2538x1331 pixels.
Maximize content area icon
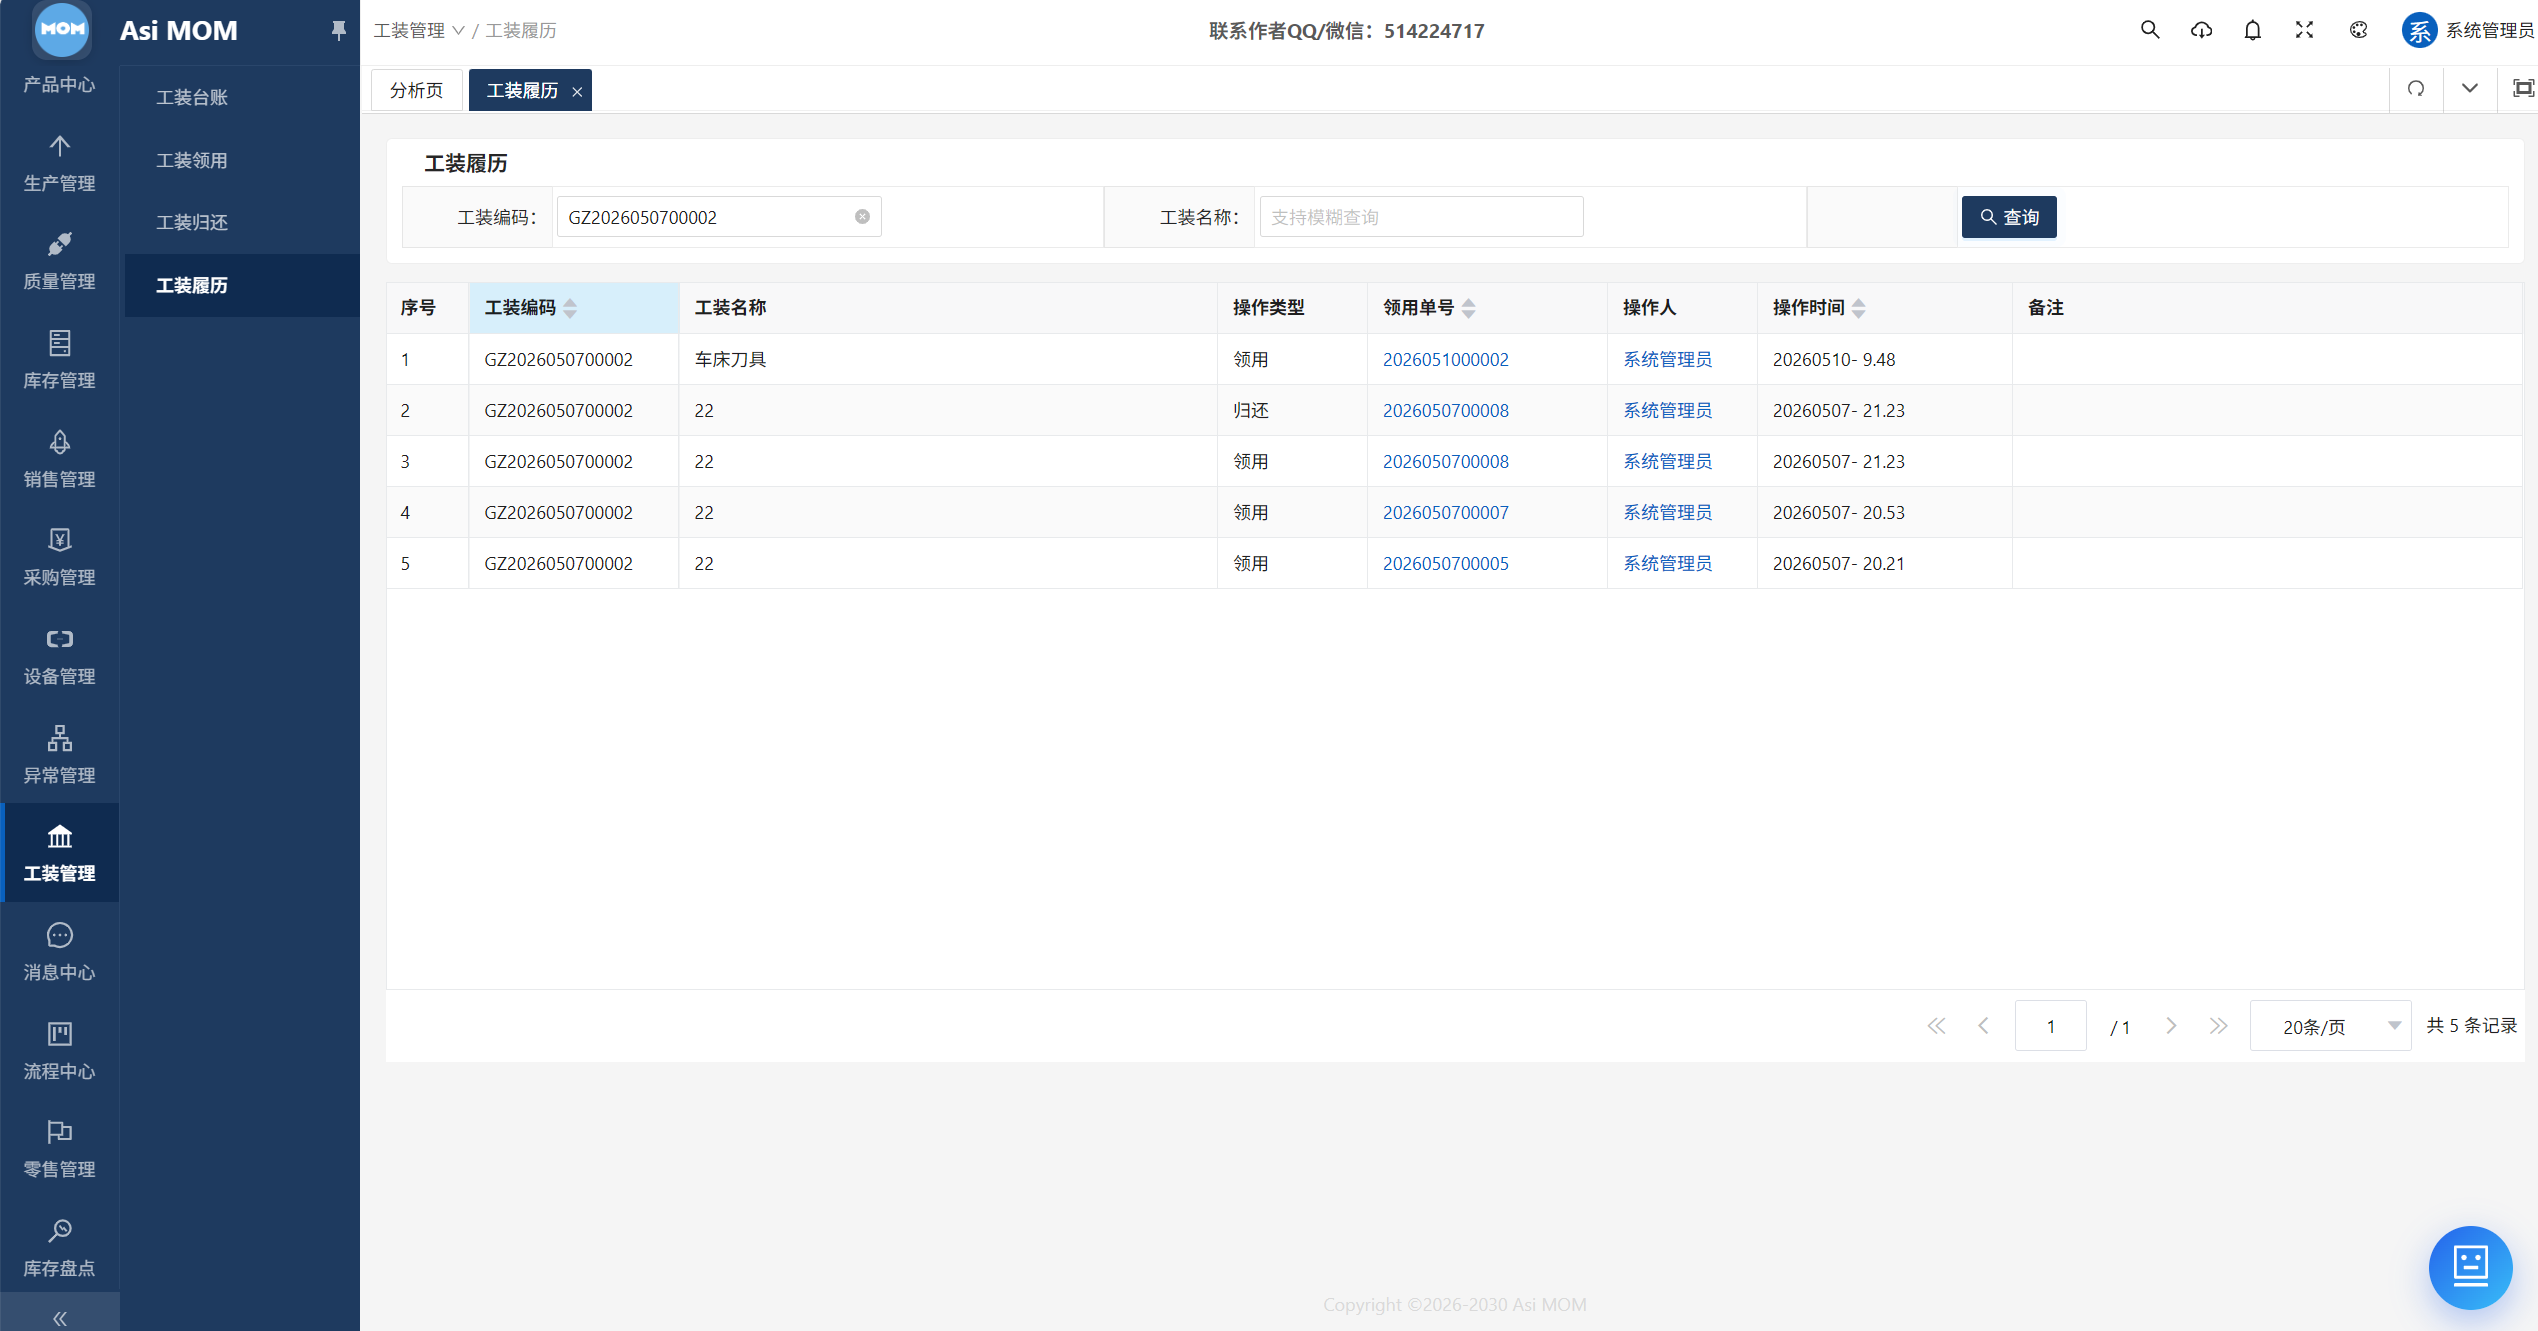[x=2523, y=89]
